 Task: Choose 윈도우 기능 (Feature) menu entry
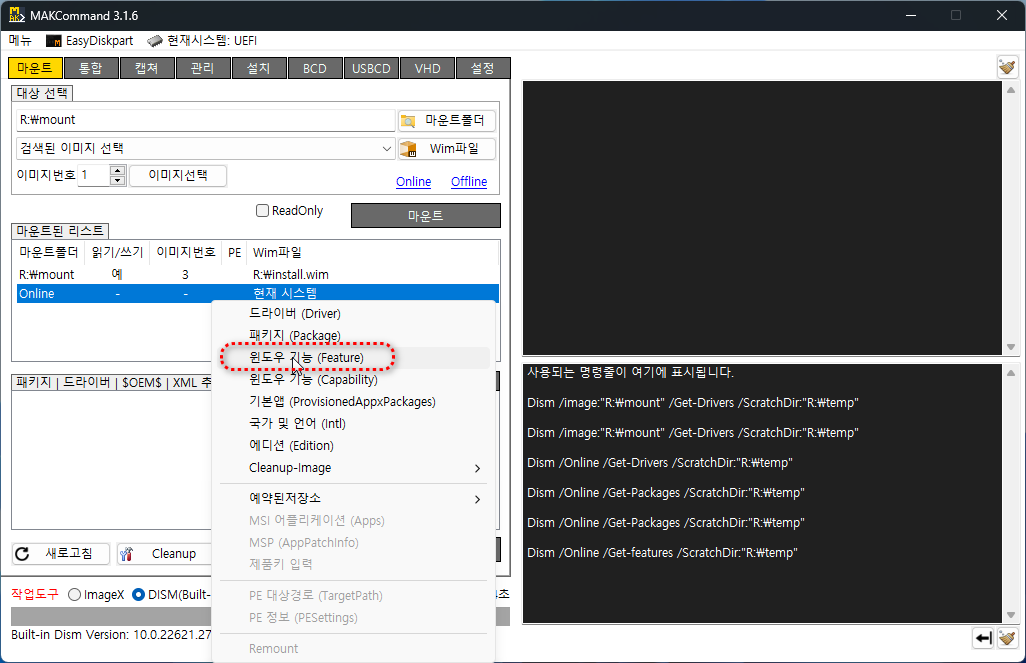point(355,358)
